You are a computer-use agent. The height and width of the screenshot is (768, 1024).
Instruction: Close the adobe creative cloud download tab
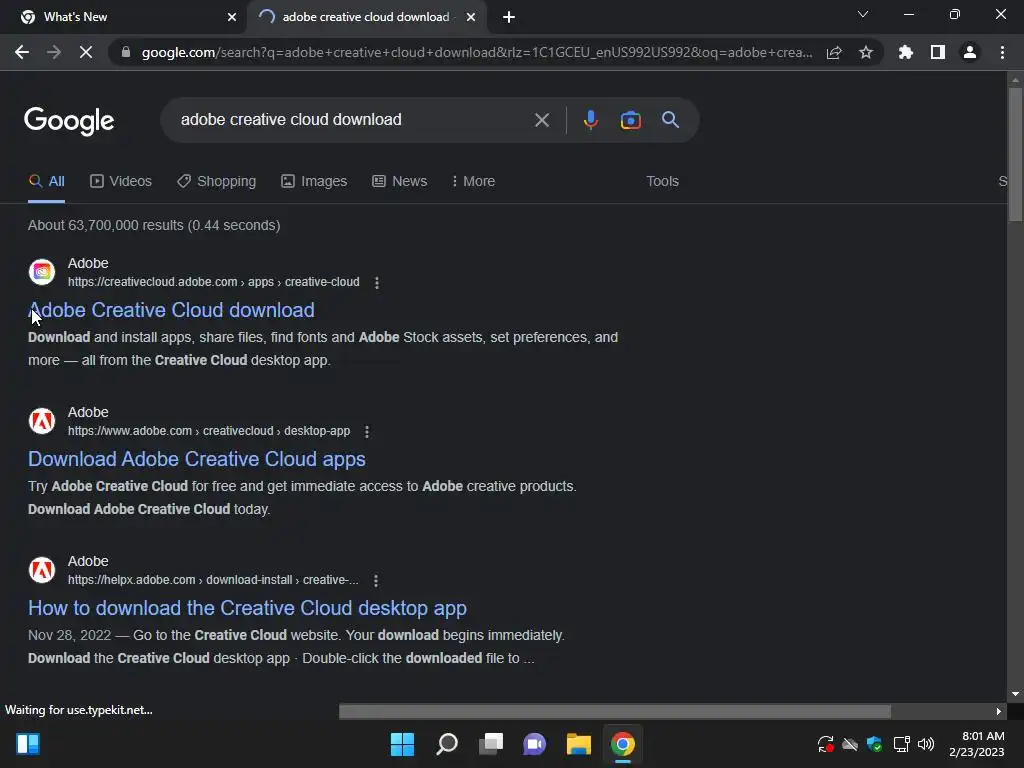pos(471,17)
